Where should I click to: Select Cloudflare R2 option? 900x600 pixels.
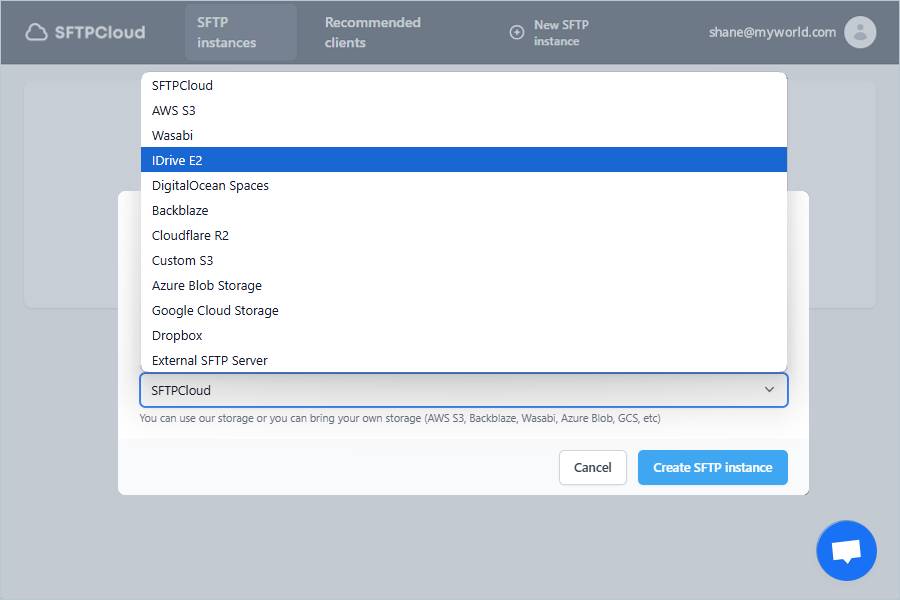464,235
